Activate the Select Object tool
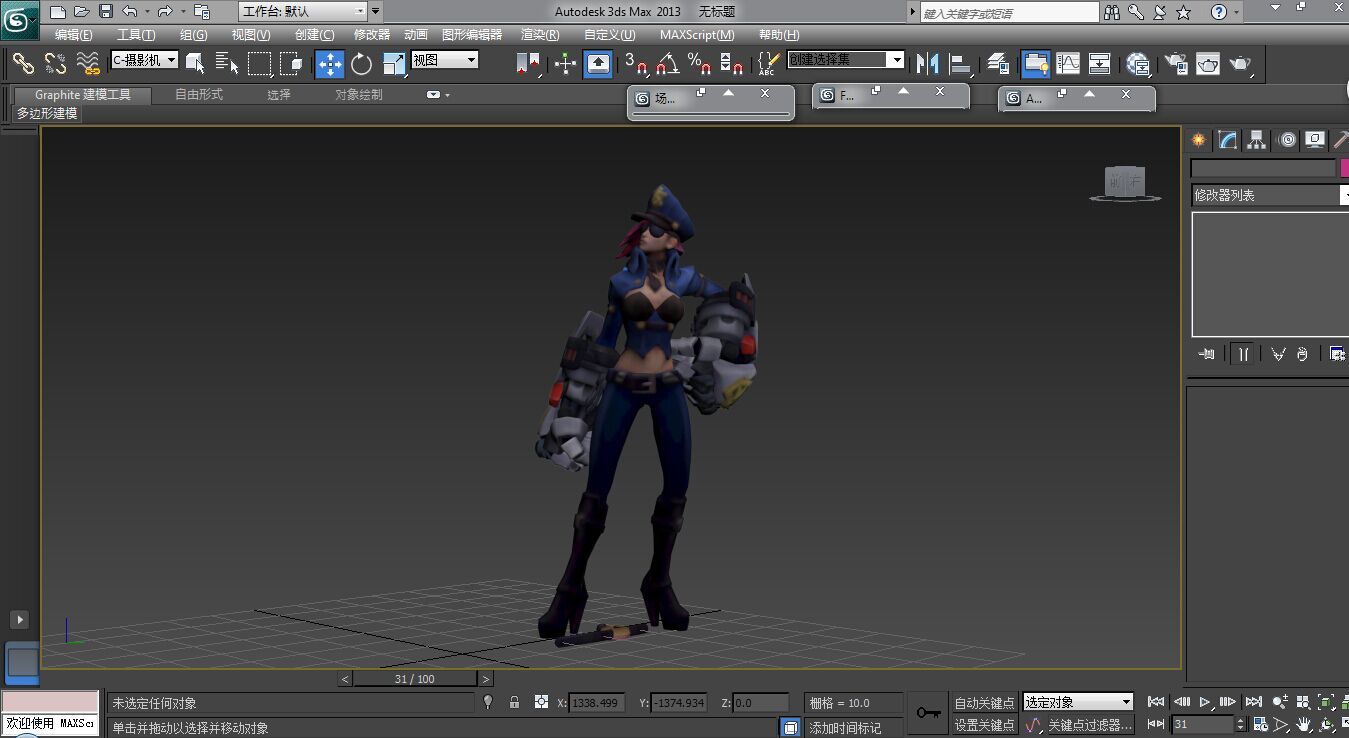Image resolution: width=1349 pixels, height=738 pixels. click(195, 64)
